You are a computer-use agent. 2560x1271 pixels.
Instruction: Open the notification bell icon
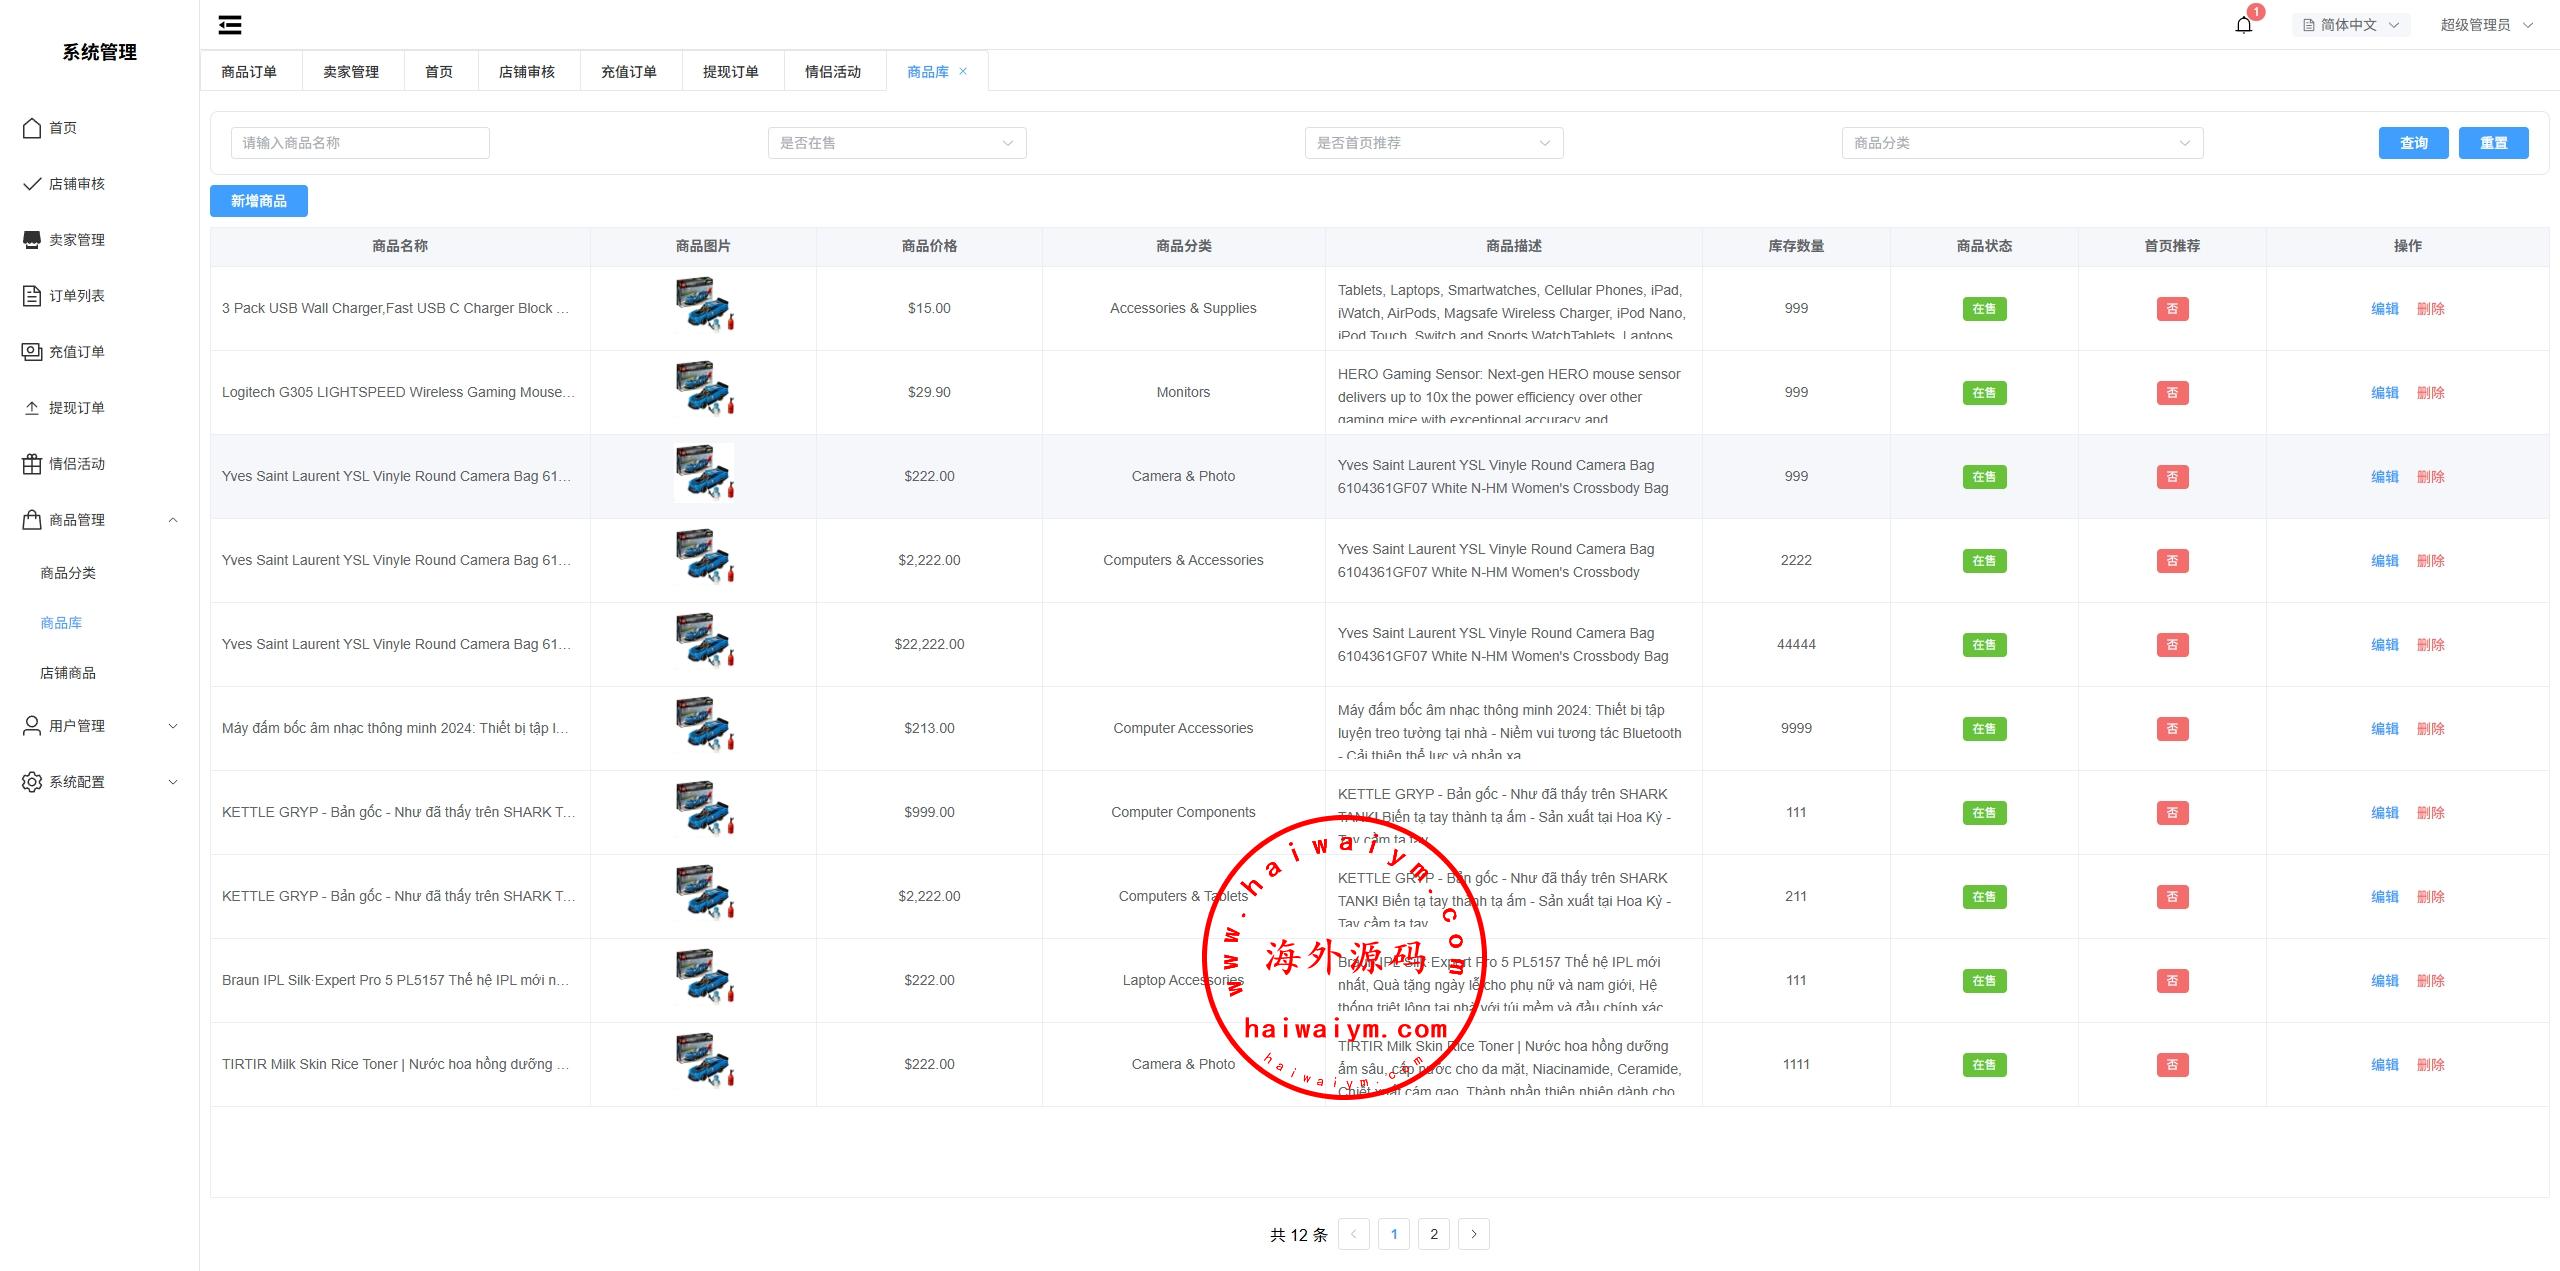(2243, 25)
